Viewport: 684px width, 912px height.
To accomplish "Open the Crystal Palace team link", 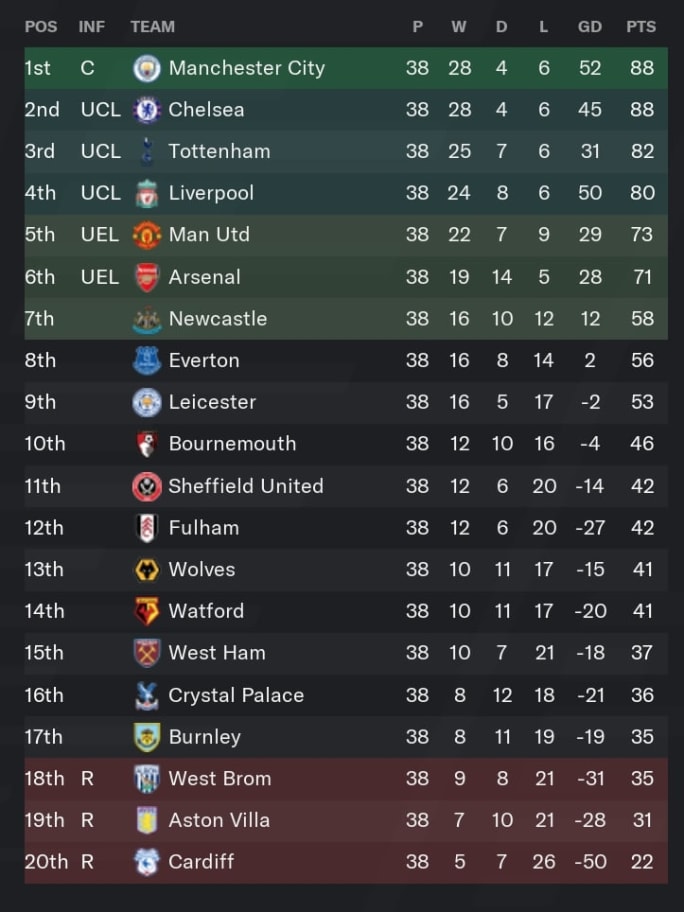I will point(236,695).
